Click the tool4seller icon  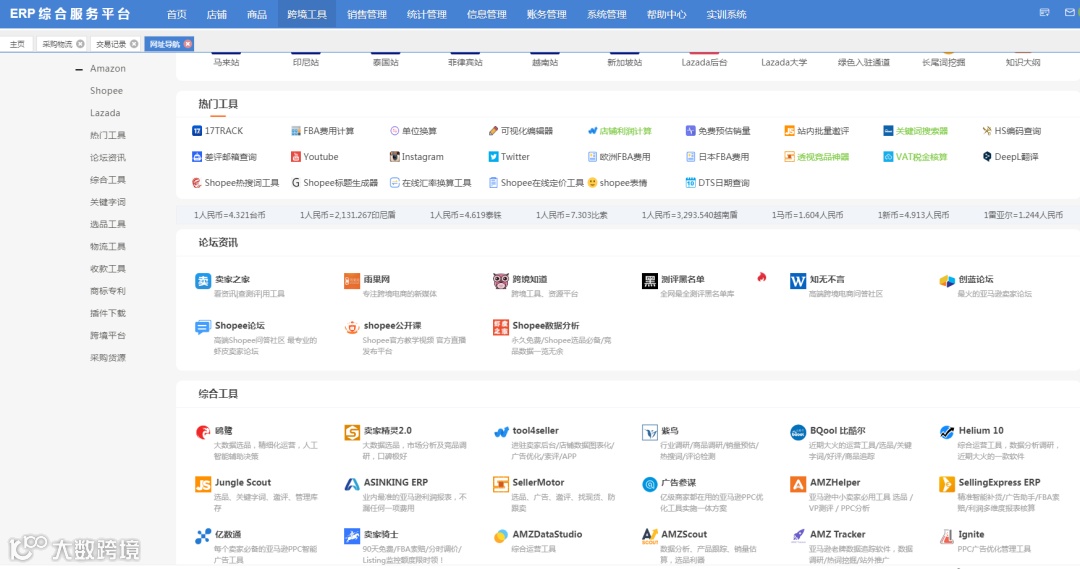click(501, 432)
